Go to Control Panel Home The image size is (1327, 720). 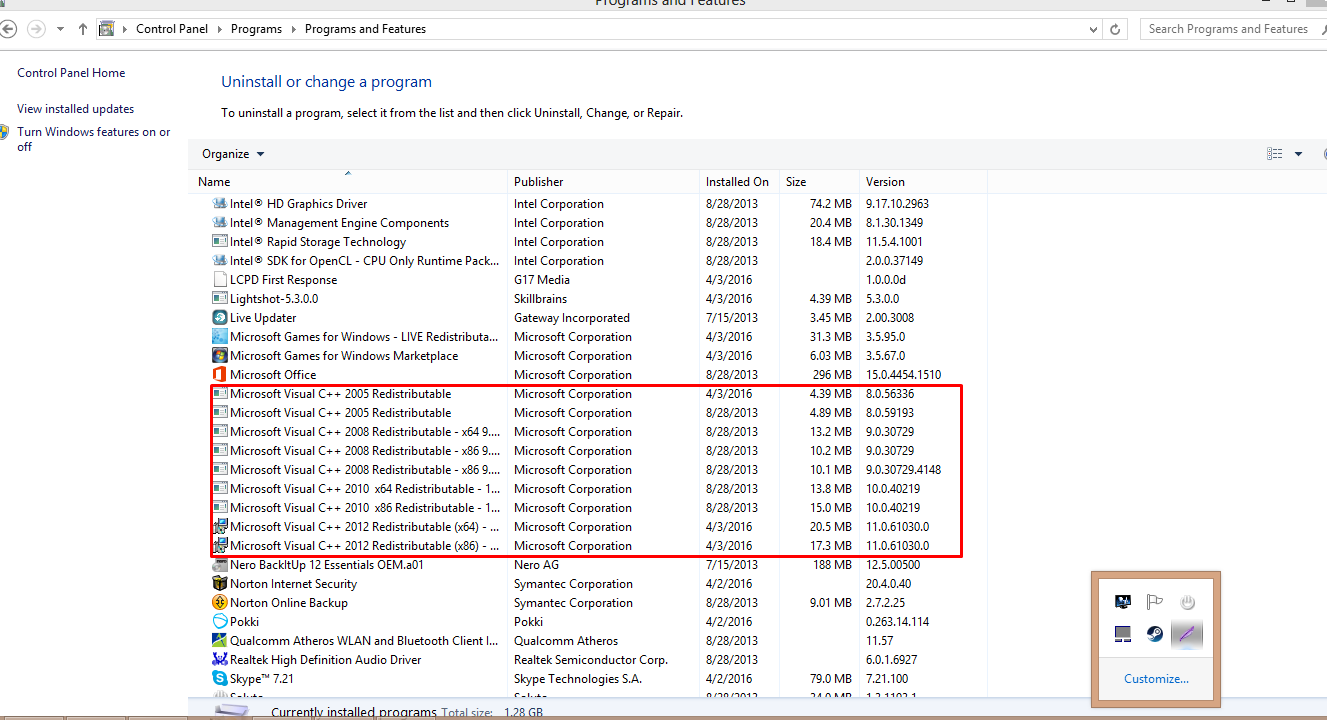(71, 73)
